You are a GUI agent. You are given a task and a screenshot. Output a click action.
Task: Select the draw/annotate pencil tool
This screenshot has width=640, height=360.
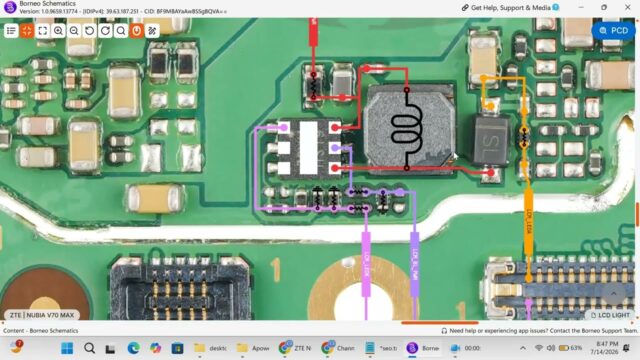(x=152, y=31)
